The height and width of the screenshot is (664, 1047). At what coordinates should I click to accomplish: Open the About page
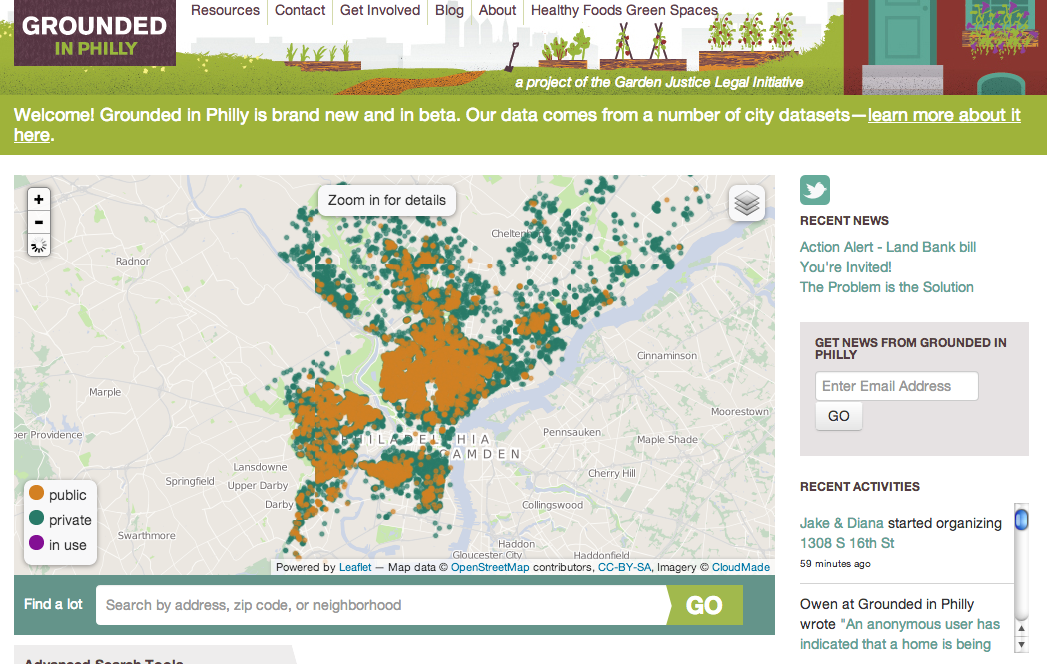pyautogui.click(x=497, y=11)
